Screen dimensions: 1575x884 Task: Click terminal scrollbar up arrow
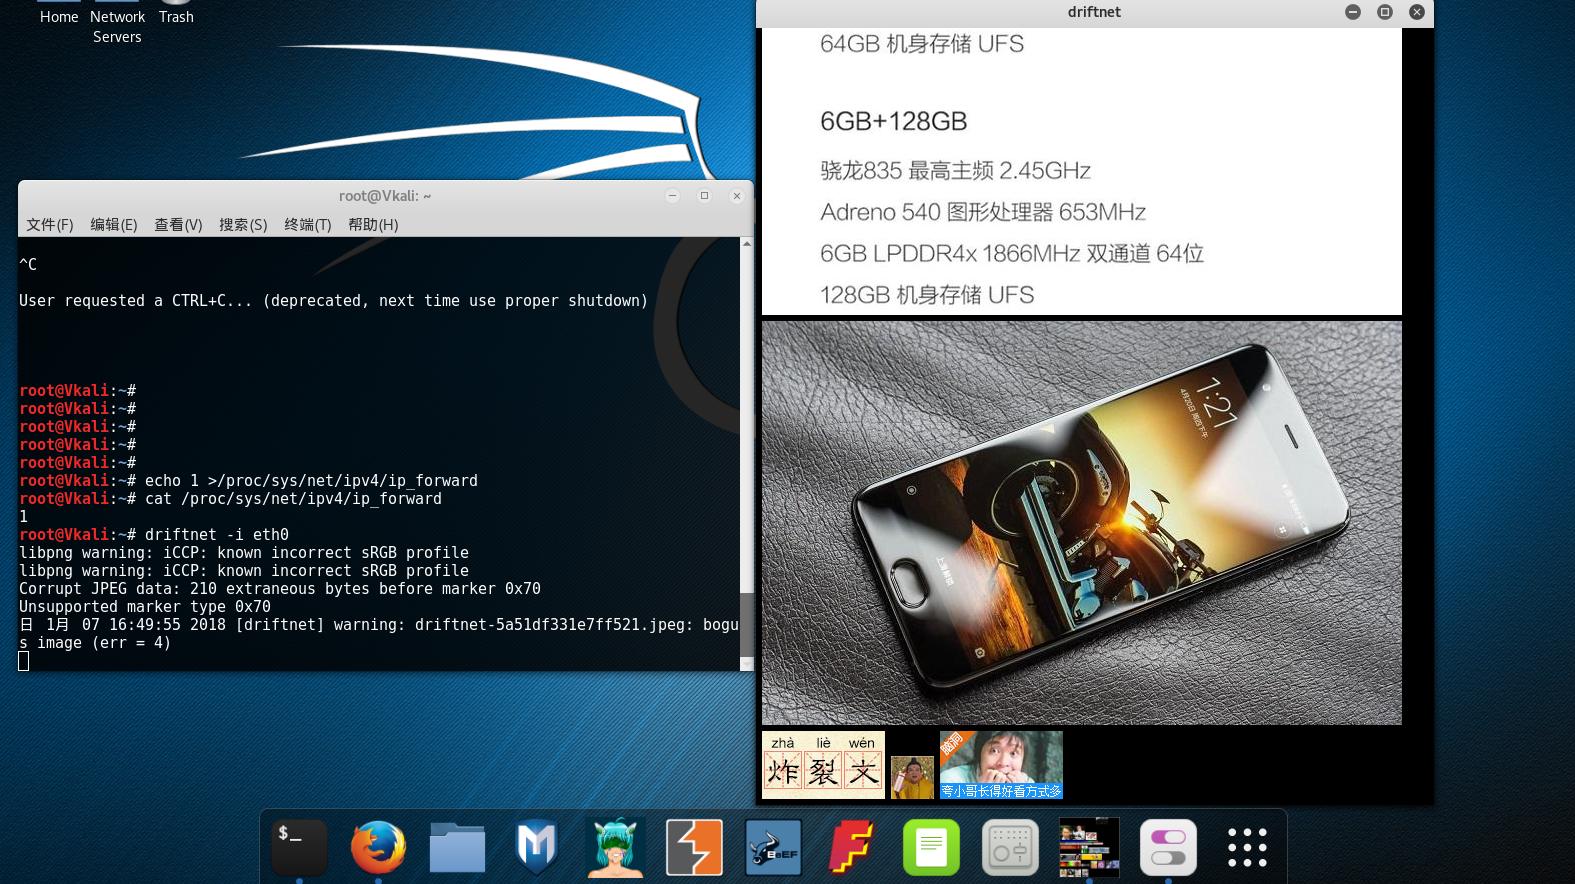coord(746,244)
